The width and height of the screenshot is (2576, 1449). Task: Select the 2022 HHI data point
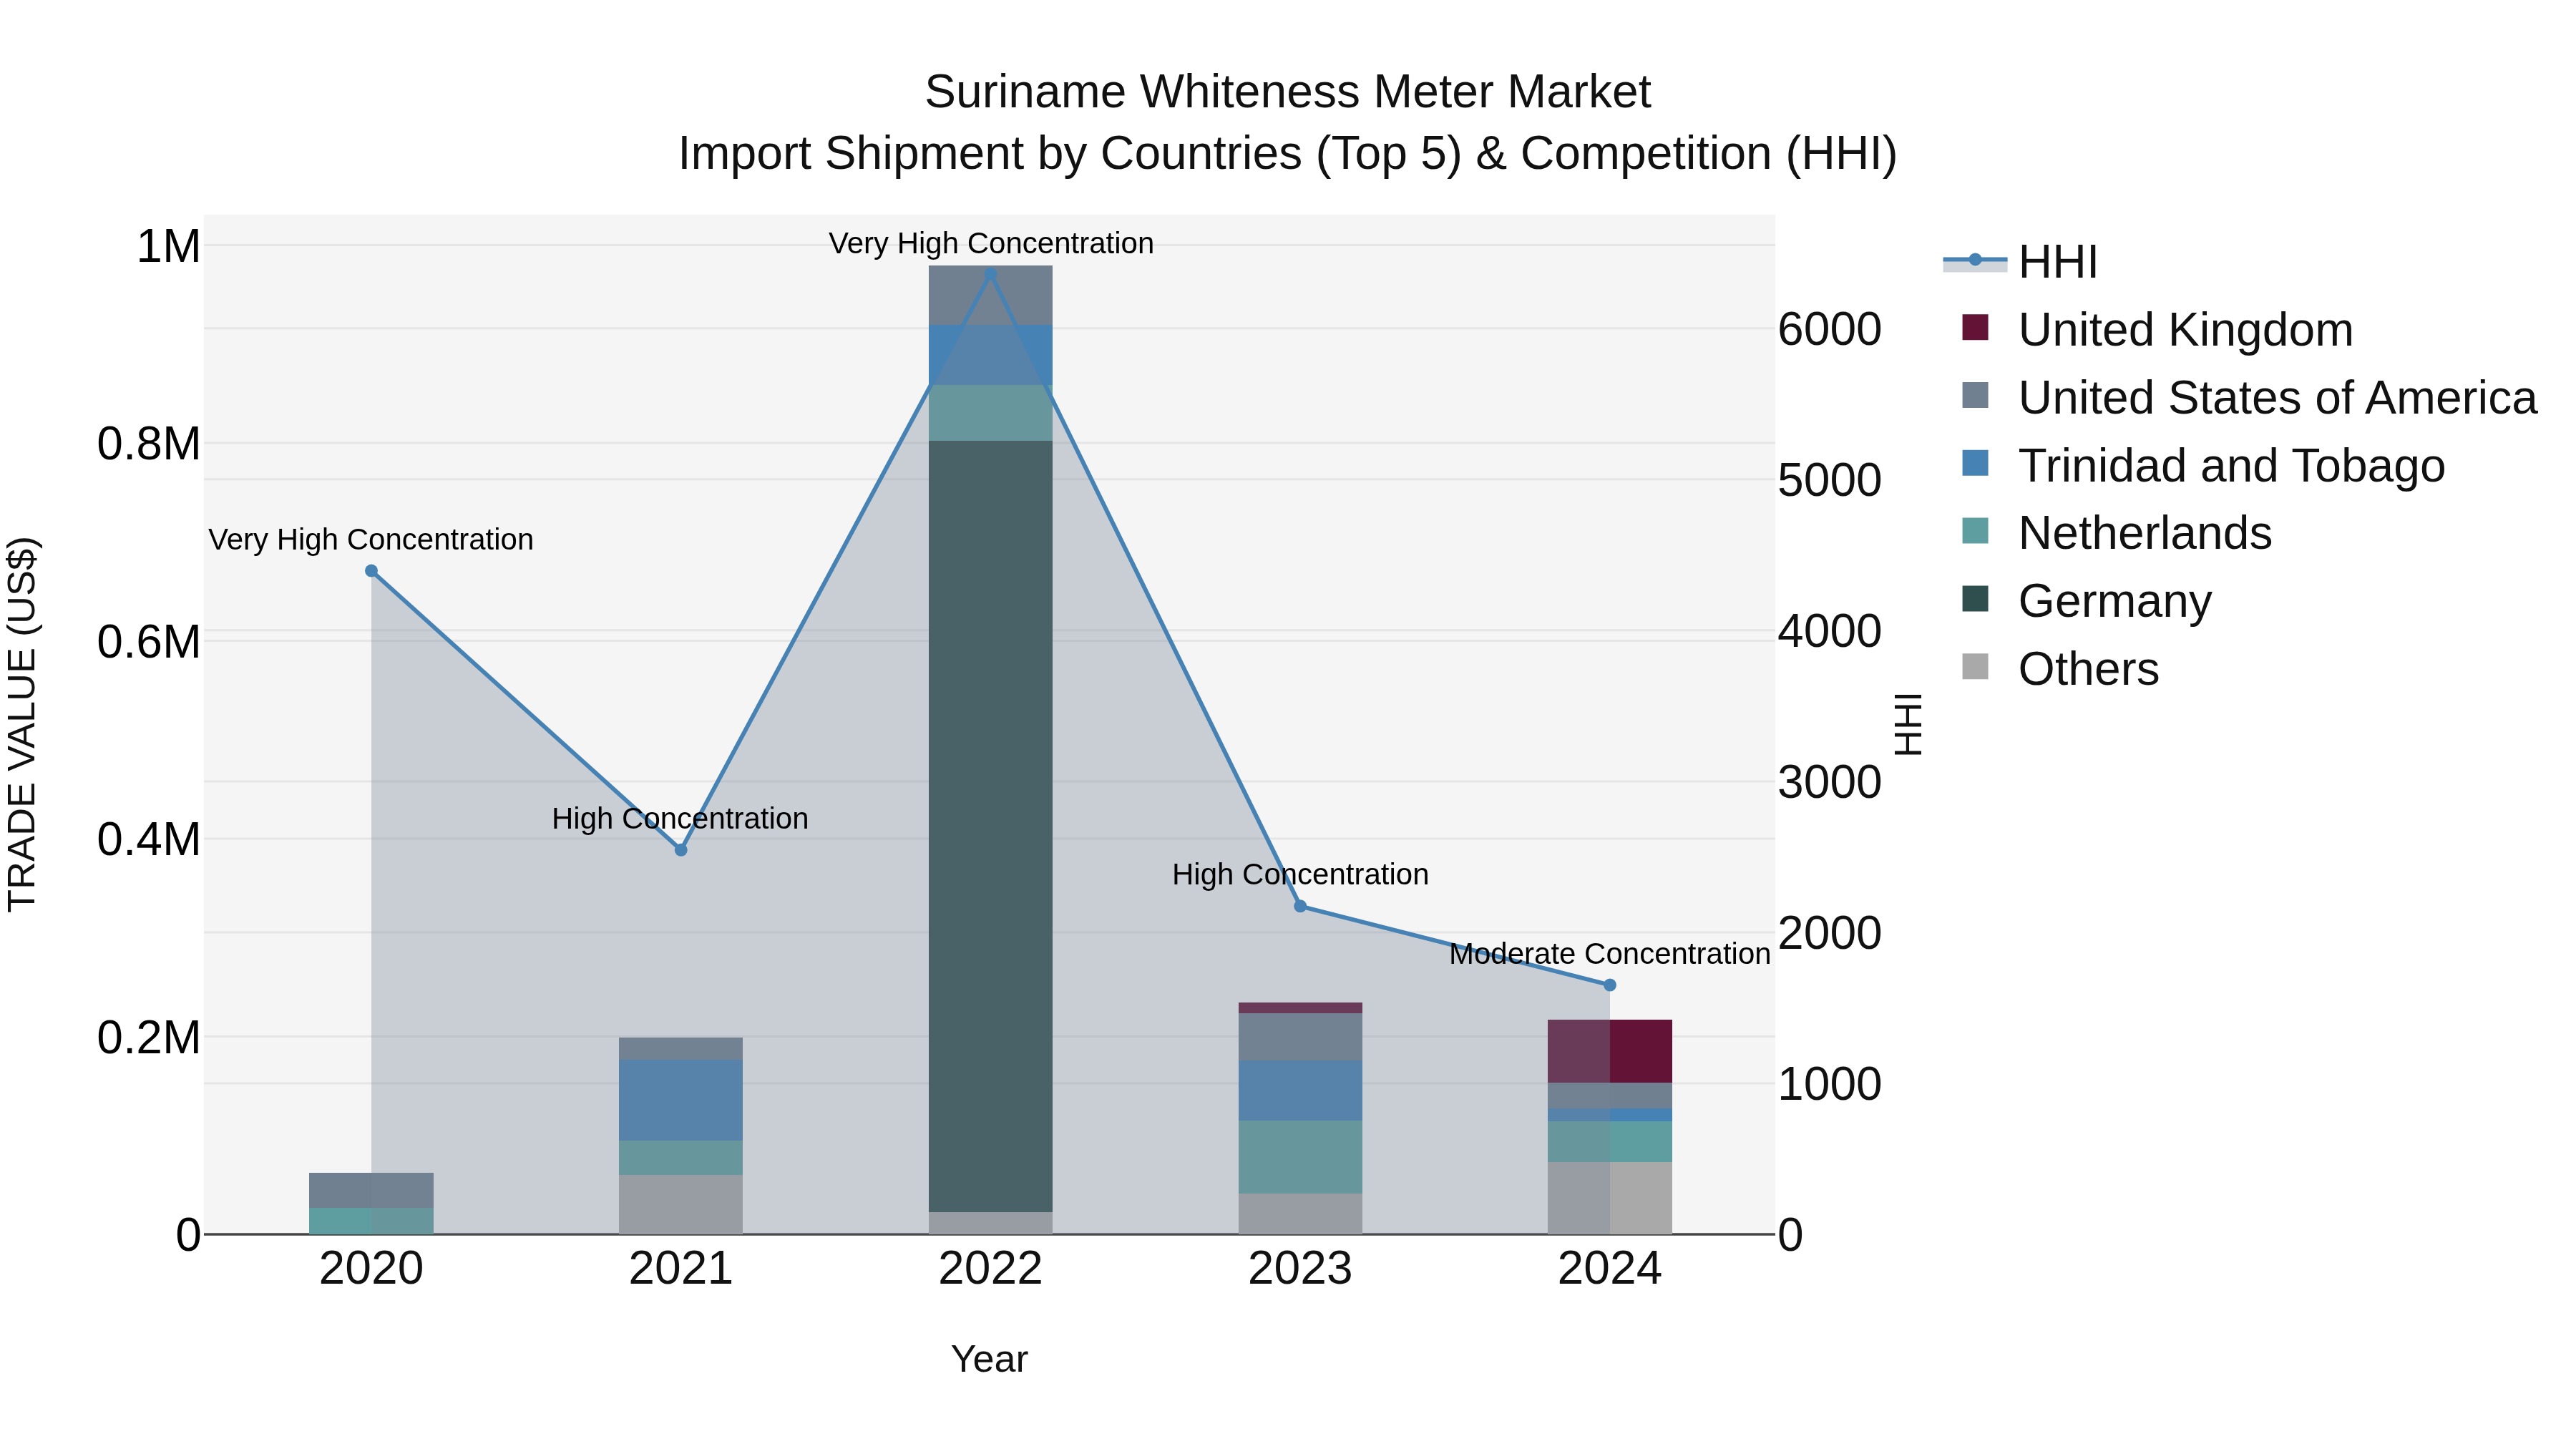[991, 273]
